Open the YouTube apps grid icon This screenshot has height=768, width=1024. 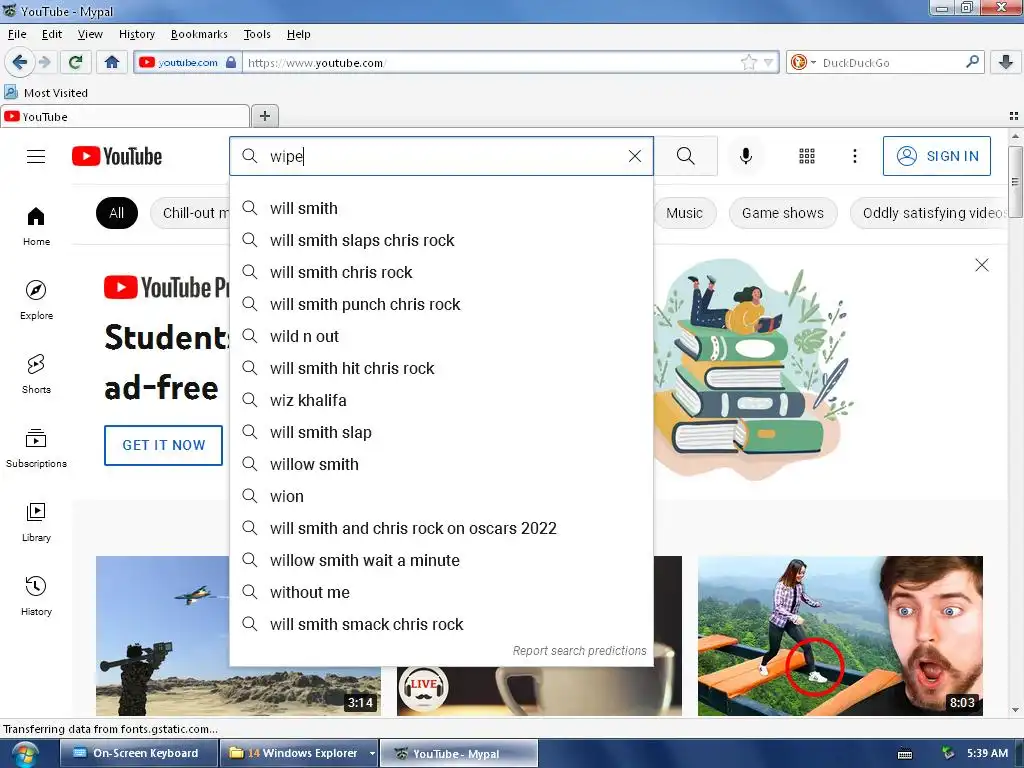point(807,156)
